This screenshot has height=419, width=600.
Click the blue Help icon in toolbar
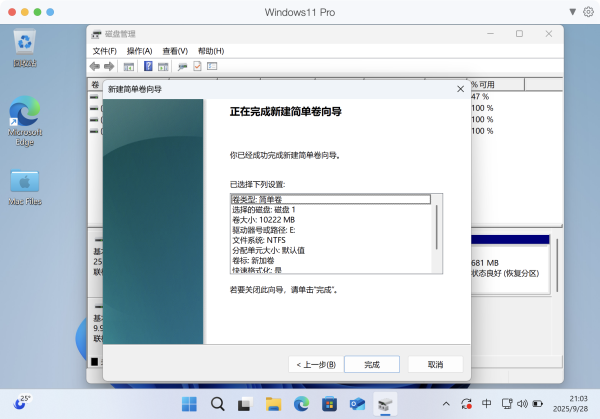tap(148, 66)
